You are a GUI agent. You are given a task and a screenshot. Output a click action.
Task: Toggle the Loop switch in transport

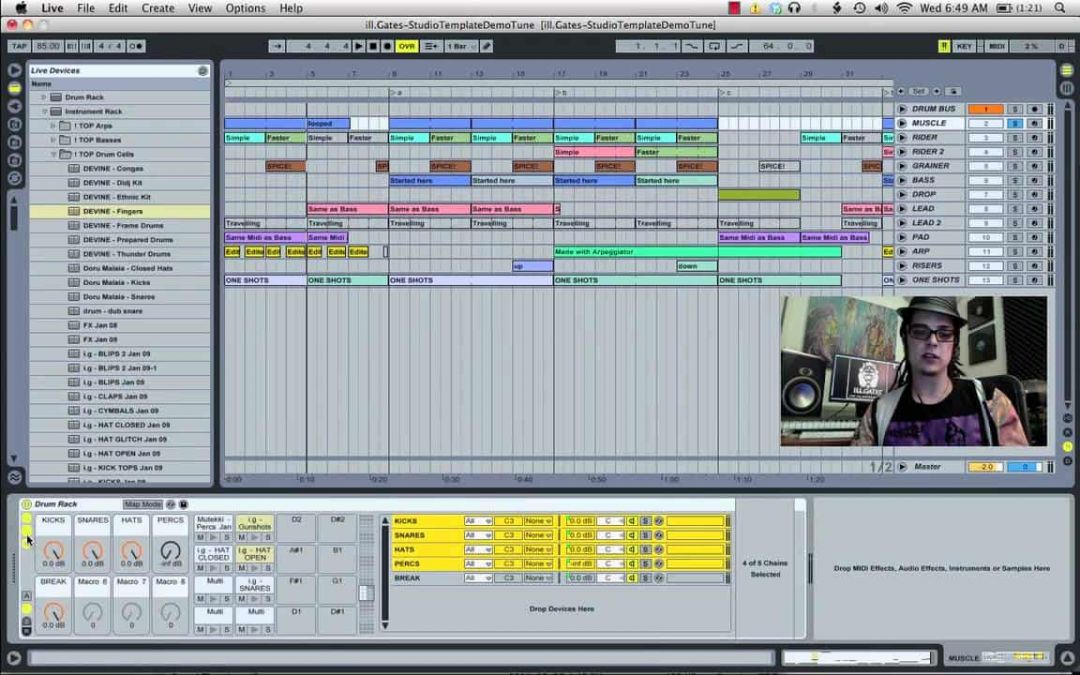714,46
